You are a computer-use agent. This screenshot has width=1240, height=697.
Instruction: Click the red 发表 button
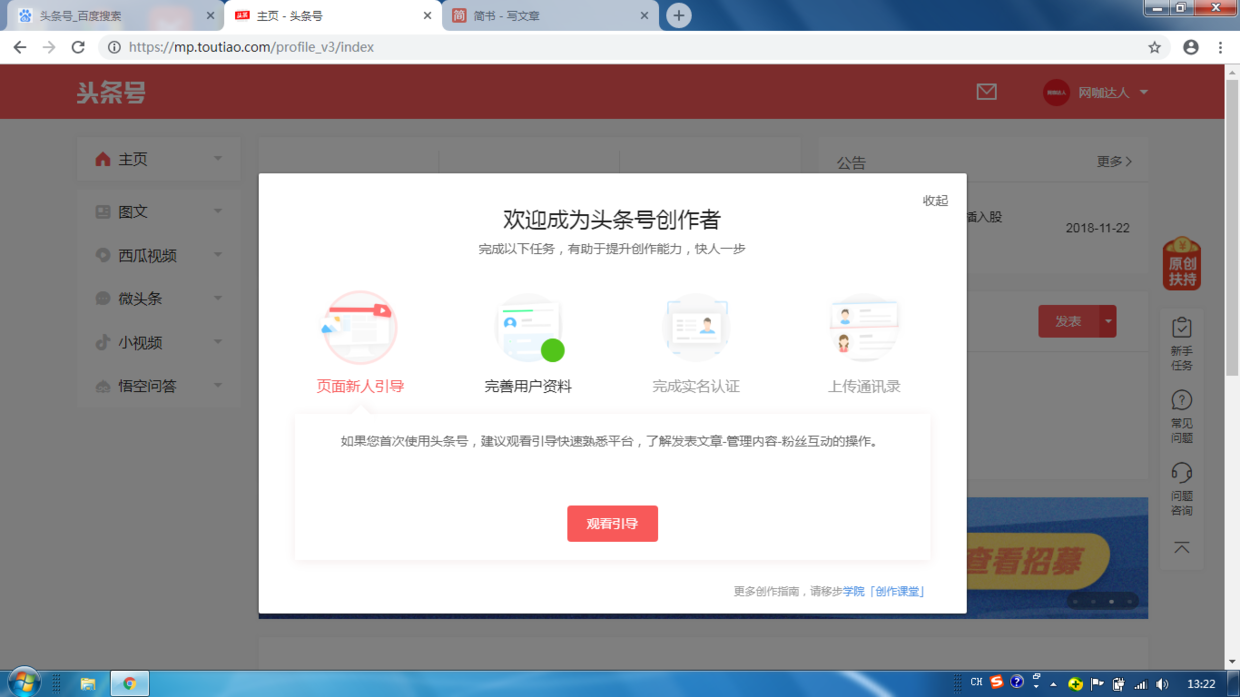point(1068,321)
